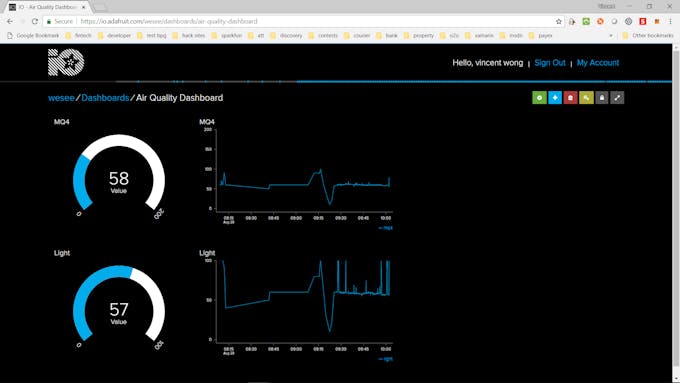Open the property bookmarks folder
680x383 pixels.
[419, 36]
